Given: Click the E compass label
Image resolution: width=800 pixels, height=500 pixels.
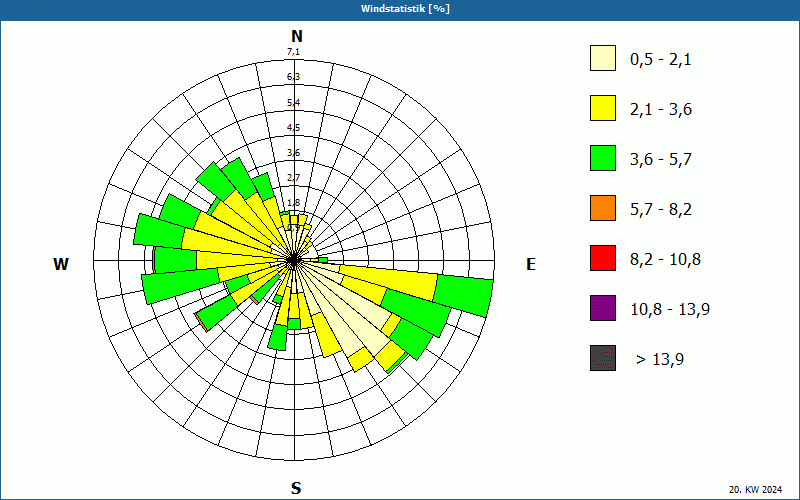Looking at the screenshot, I should tap(531, 264).
